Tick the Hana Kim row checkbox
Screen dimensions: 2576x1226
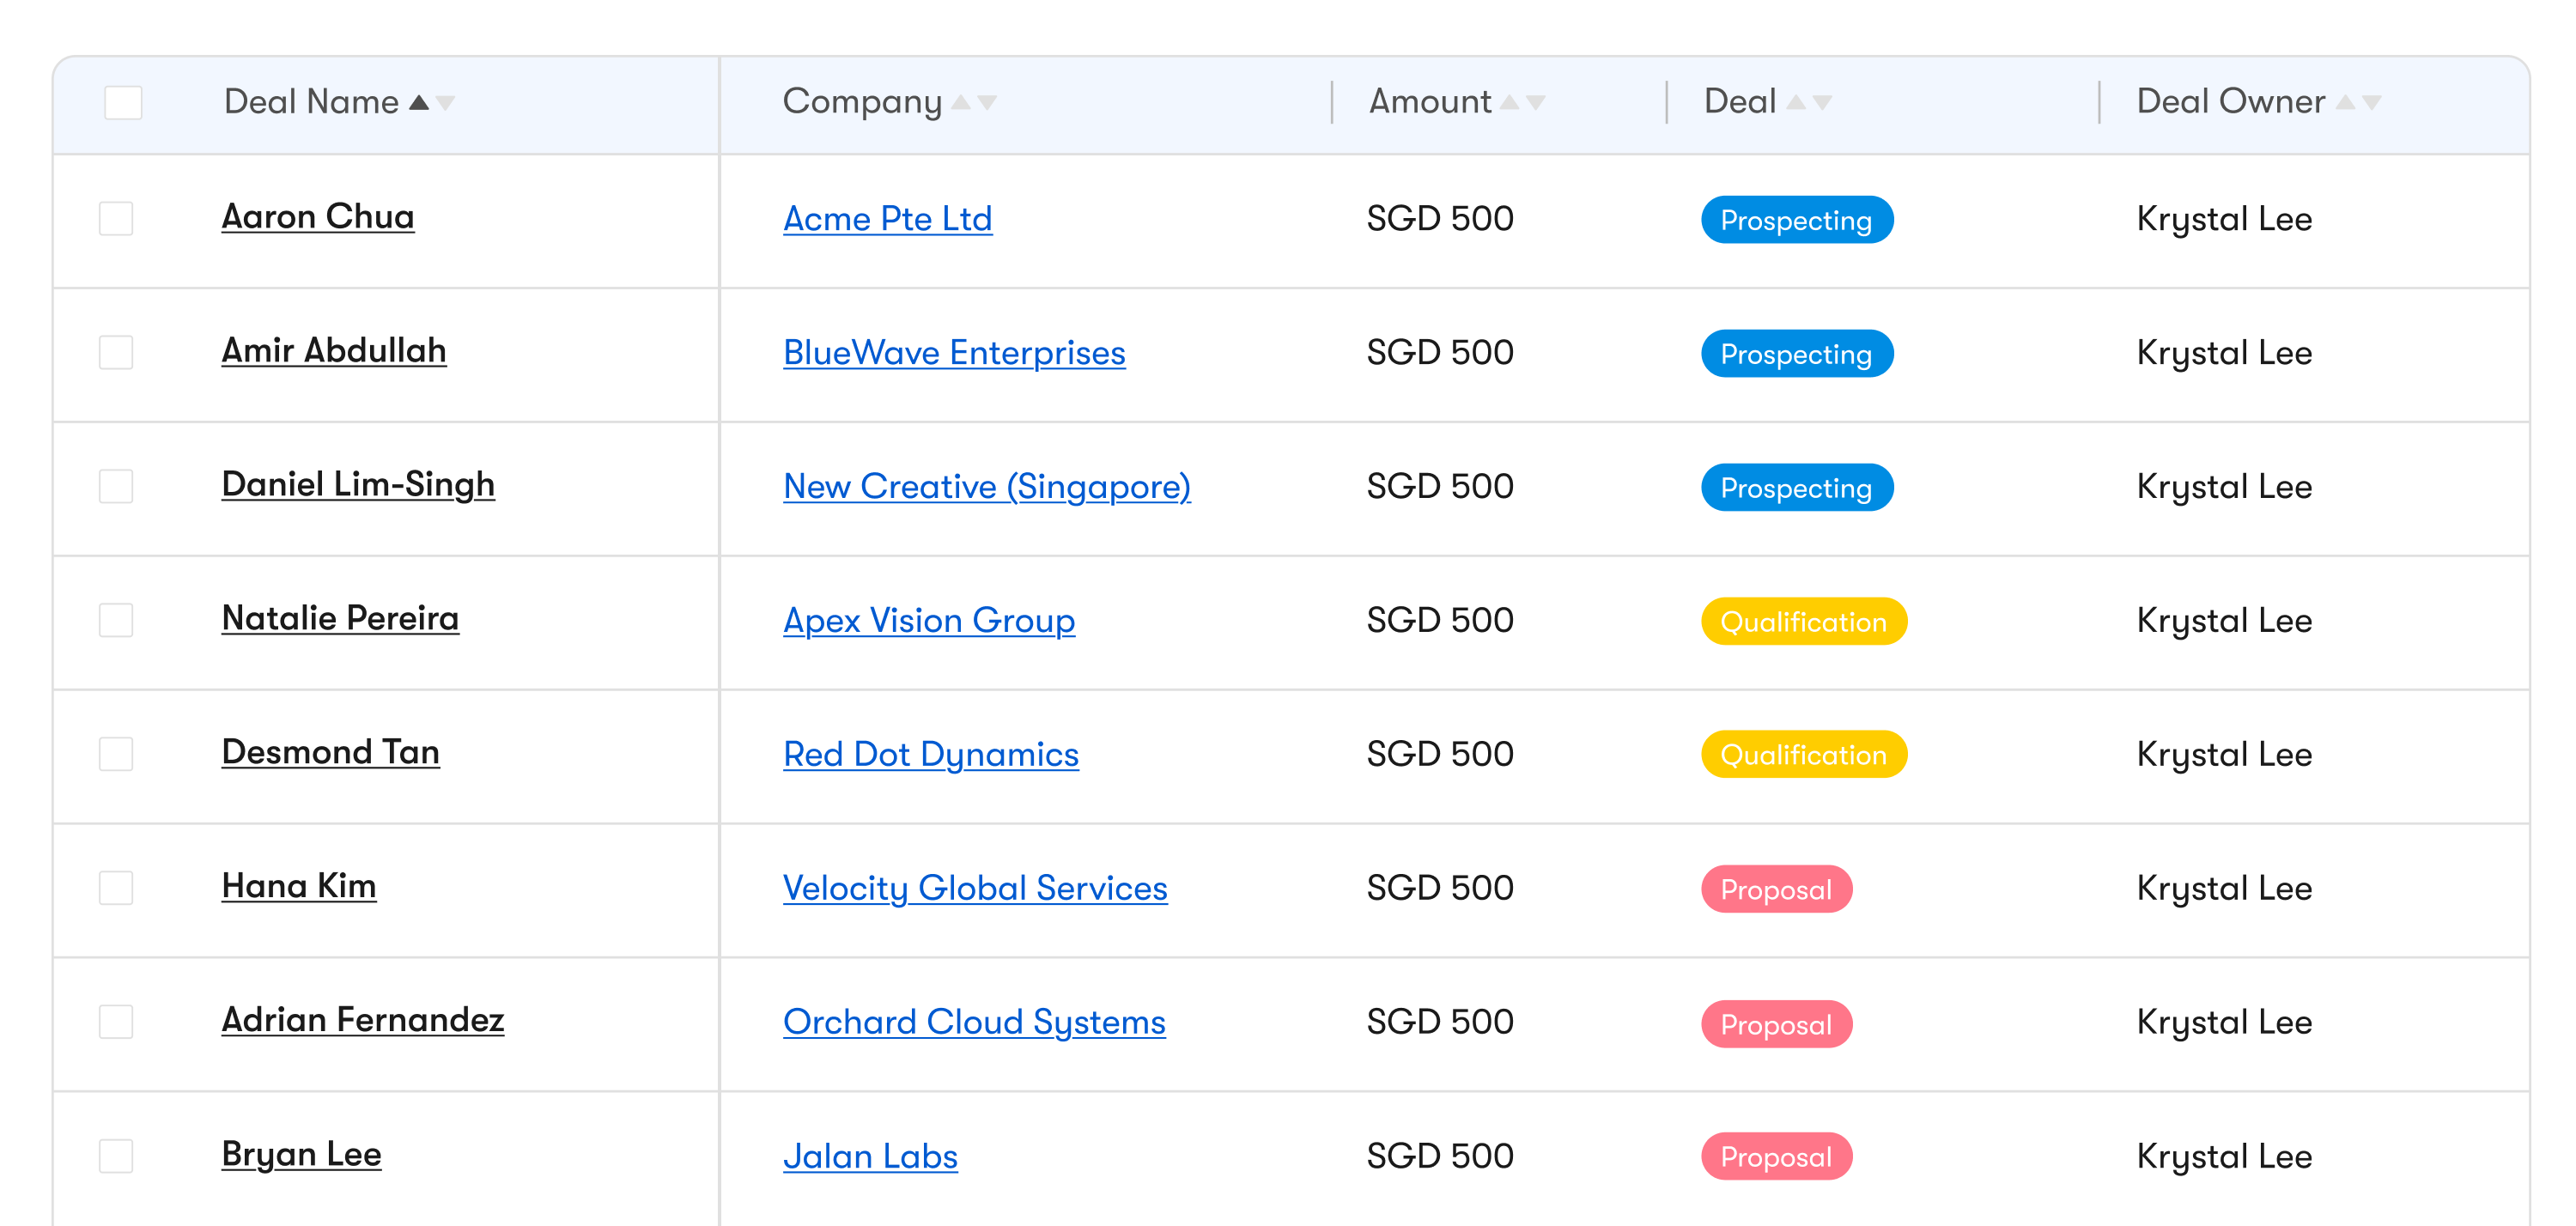[116, 888]
